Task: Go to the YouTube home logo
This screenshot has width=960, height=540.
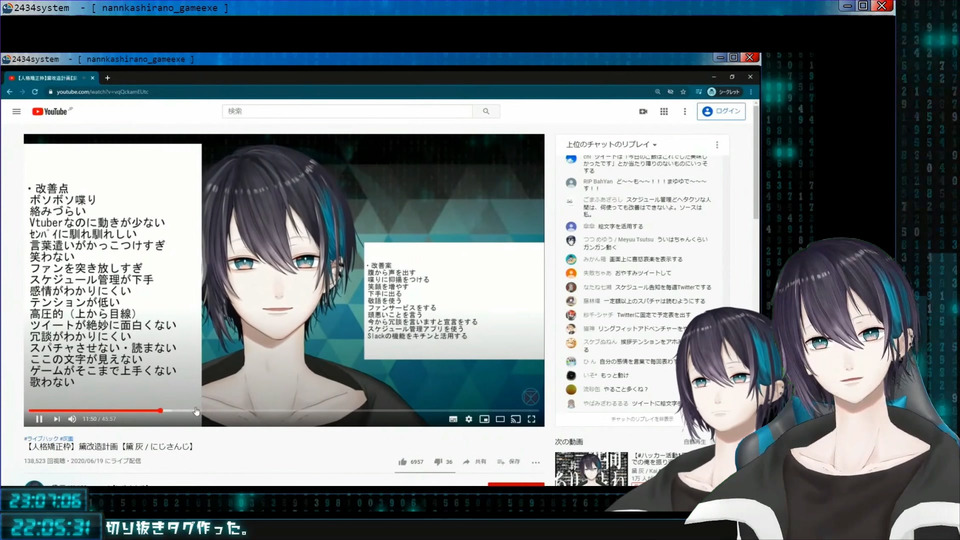Action: [x=50, y=111]
